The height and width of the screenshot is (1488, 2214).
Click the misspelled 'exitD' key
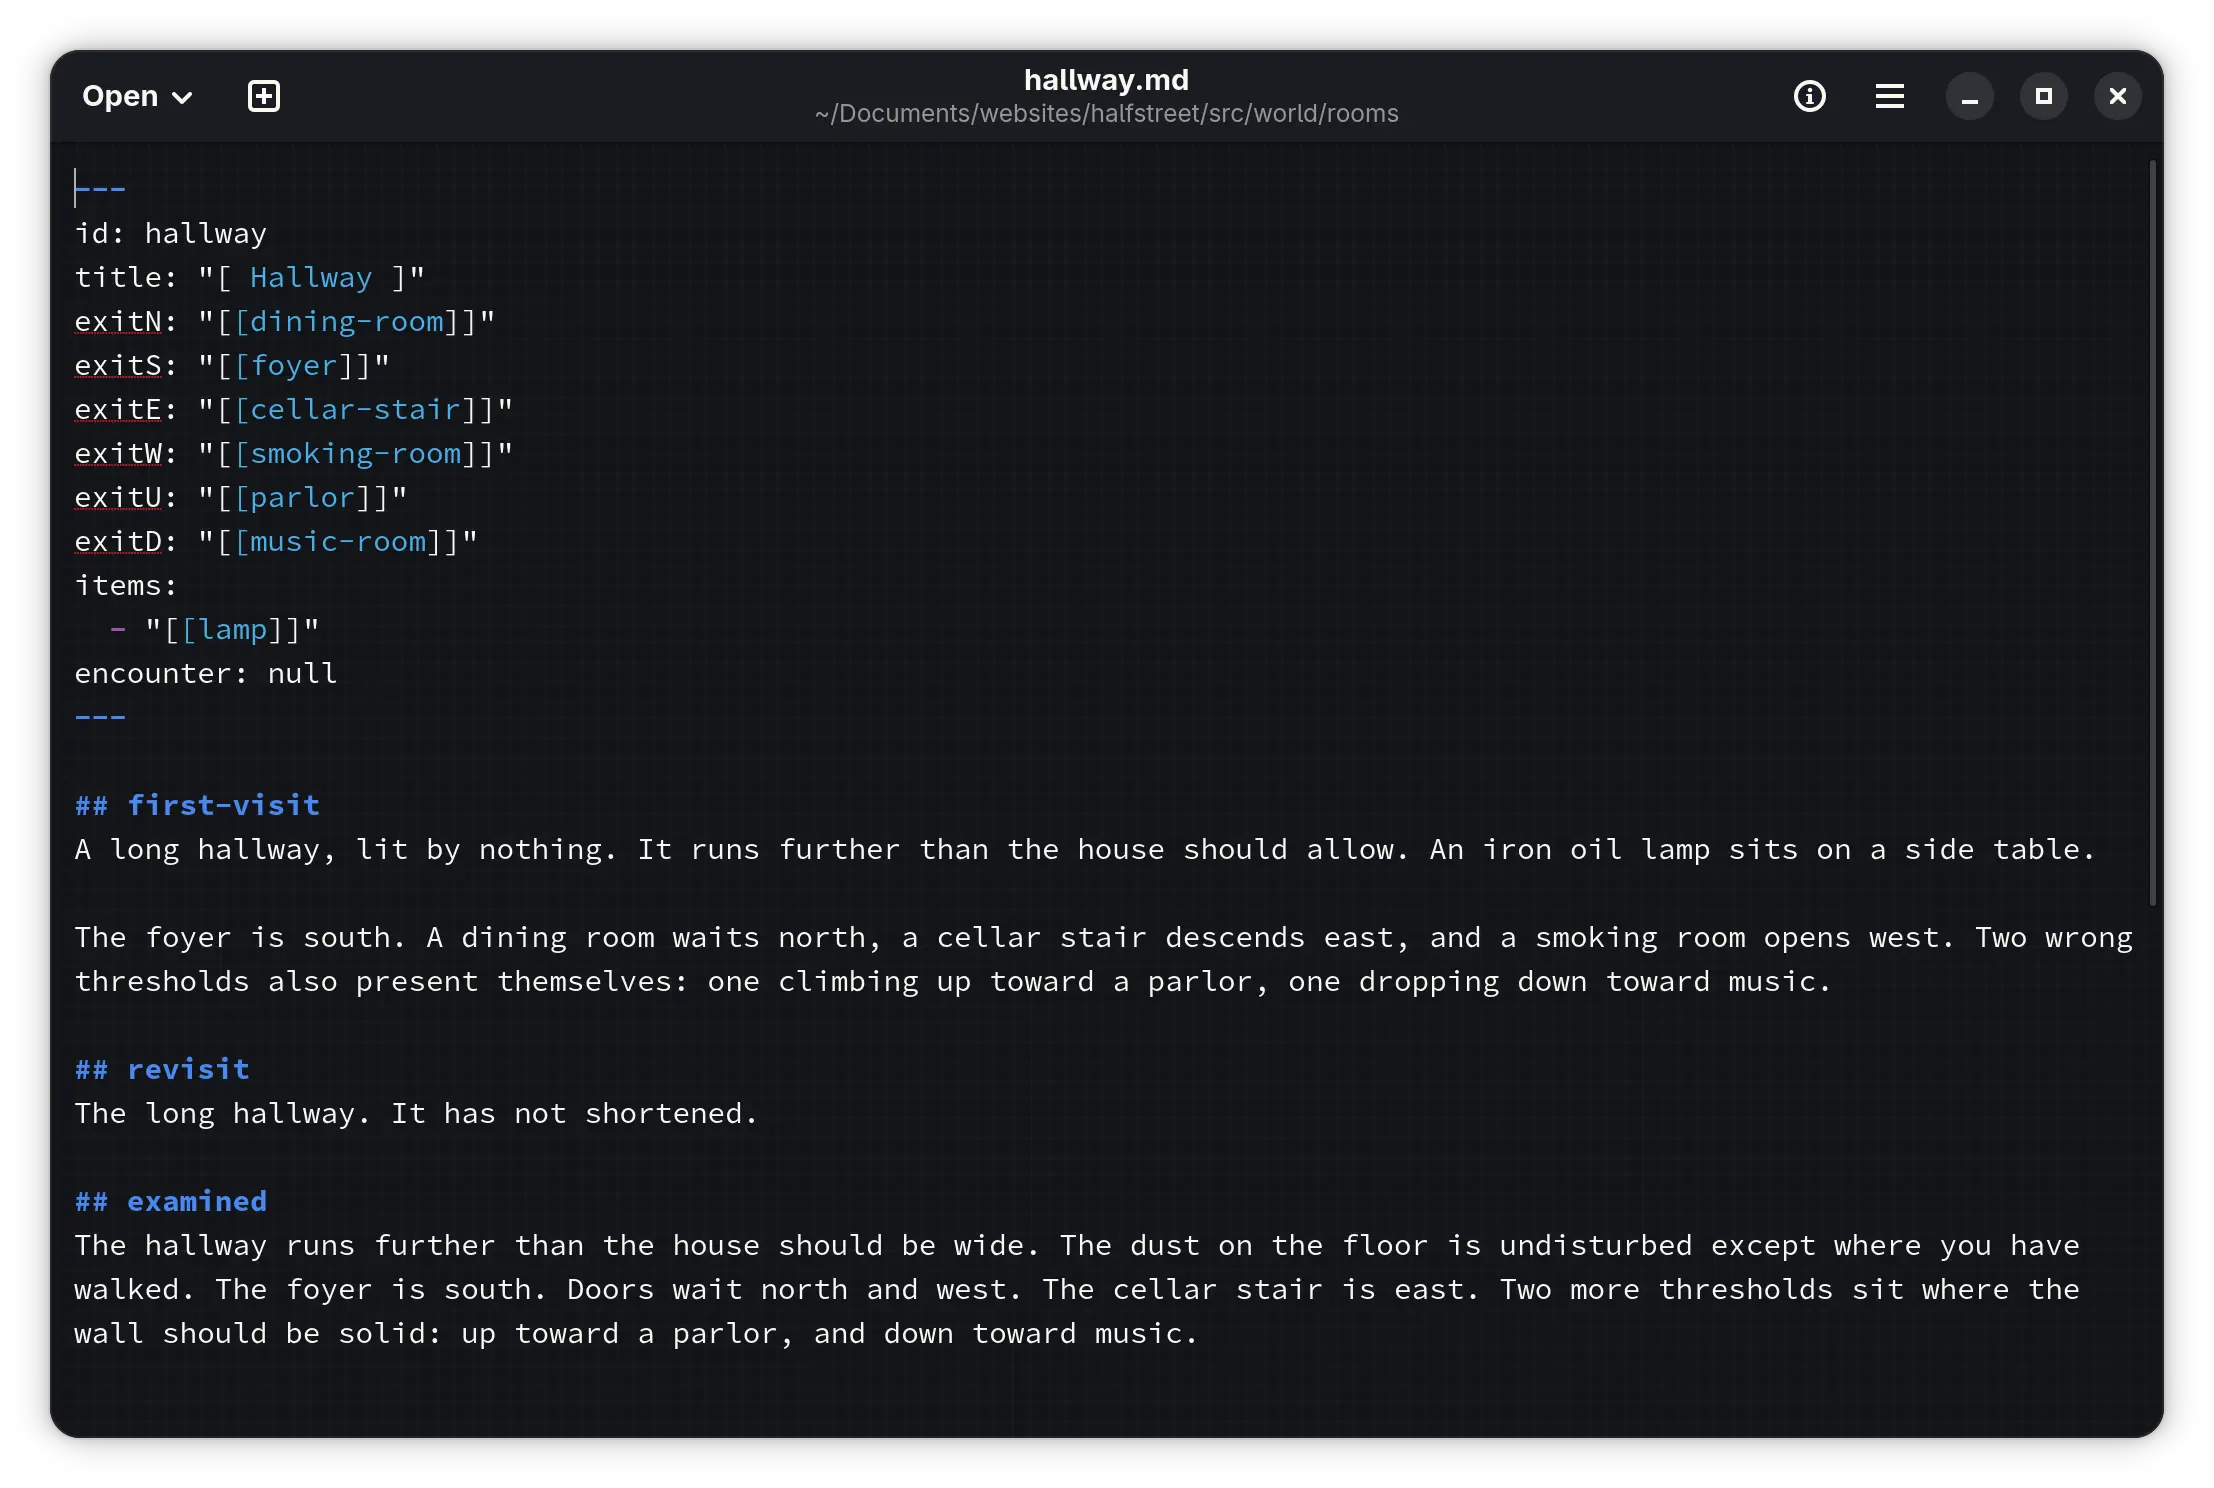click(118, 541)
